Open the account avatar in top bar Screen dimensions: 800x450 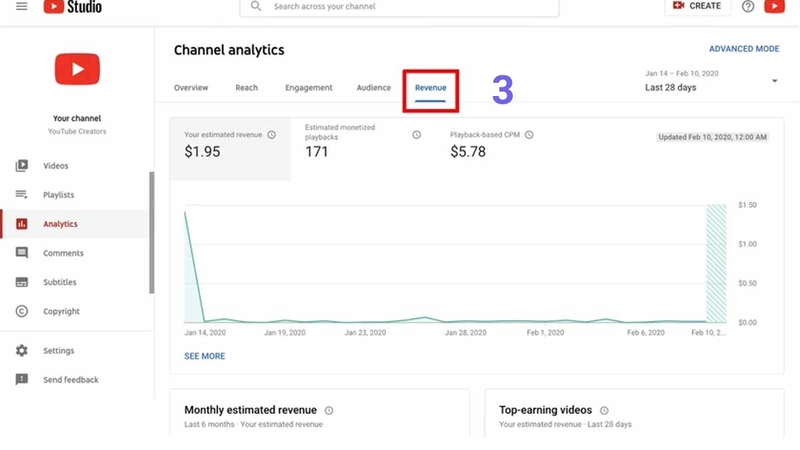(774, 6)
